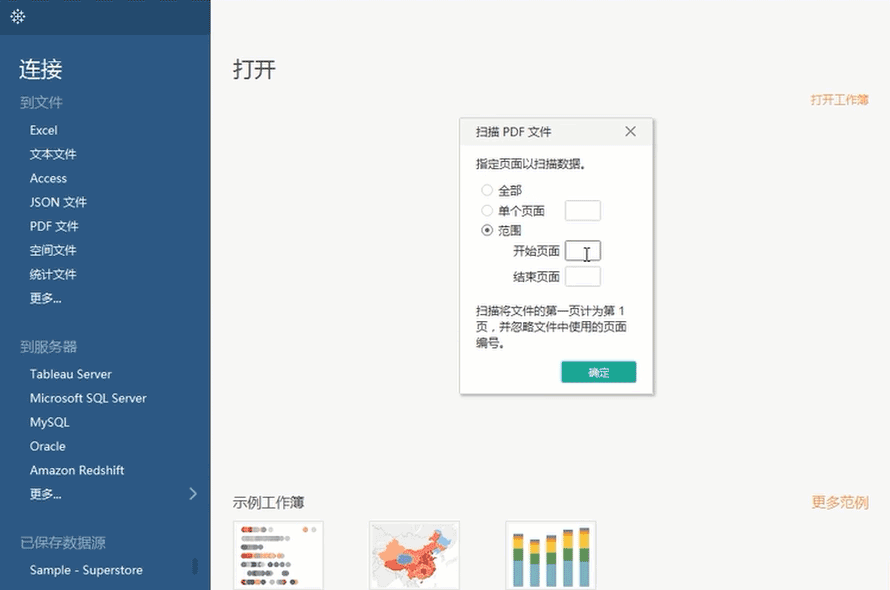
Task: Open the China map sample workbook
Action: pyautogui.click(x=414, y=555)
